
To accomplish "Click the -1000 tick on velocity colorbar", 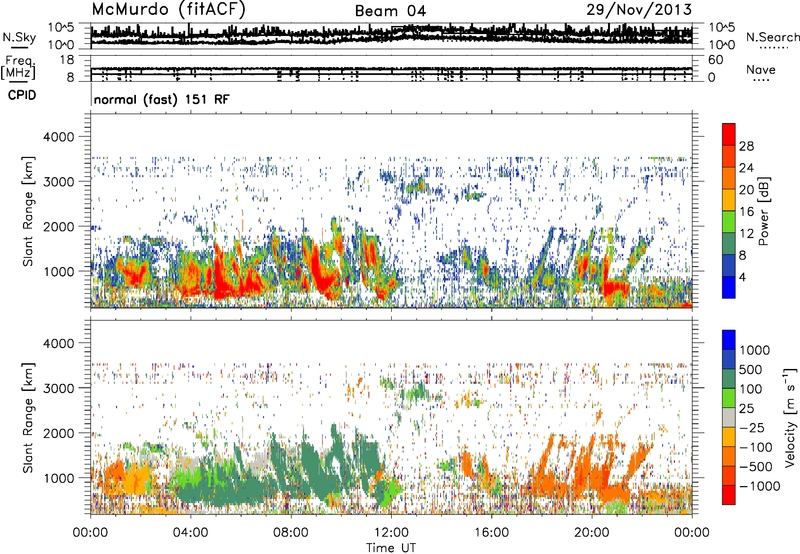I will pos(760,486).
